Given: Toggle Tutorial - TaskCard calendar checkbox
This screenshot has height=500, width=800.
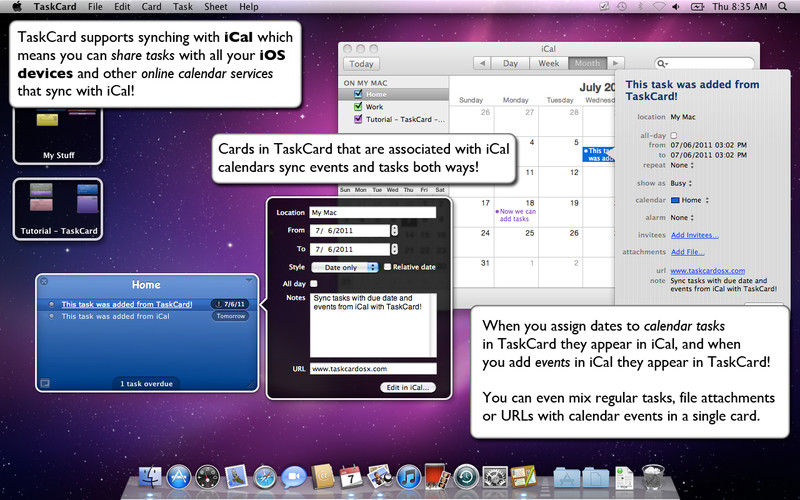Looking at the screenshot, I should pyautogui.click(x=358, y=119).
